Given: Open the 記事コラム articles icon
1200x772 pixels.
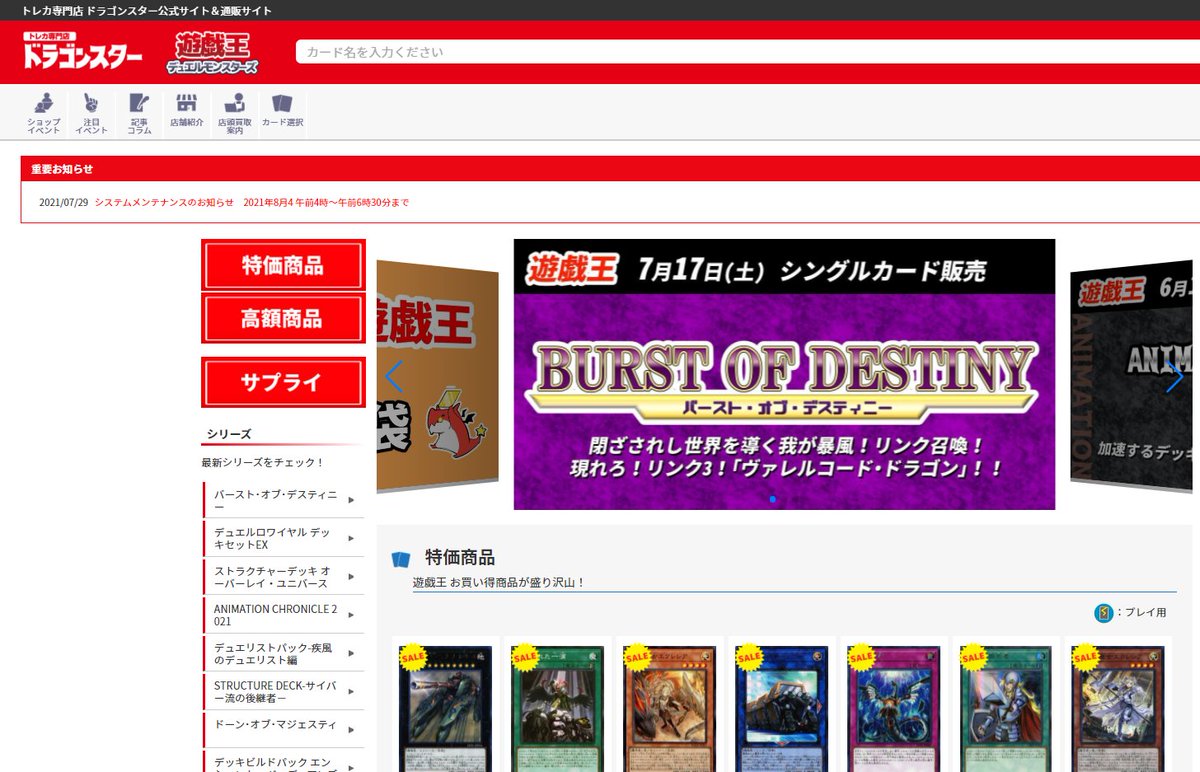Looking at the screenshot, I should click(x=139, y=113).
